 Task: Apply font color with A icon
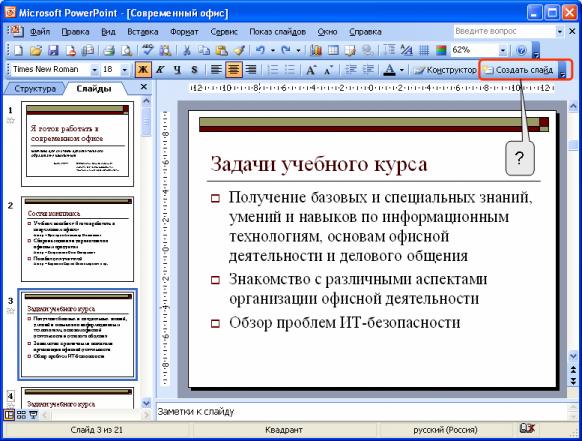pyautogui.click(x=389, y=70)
